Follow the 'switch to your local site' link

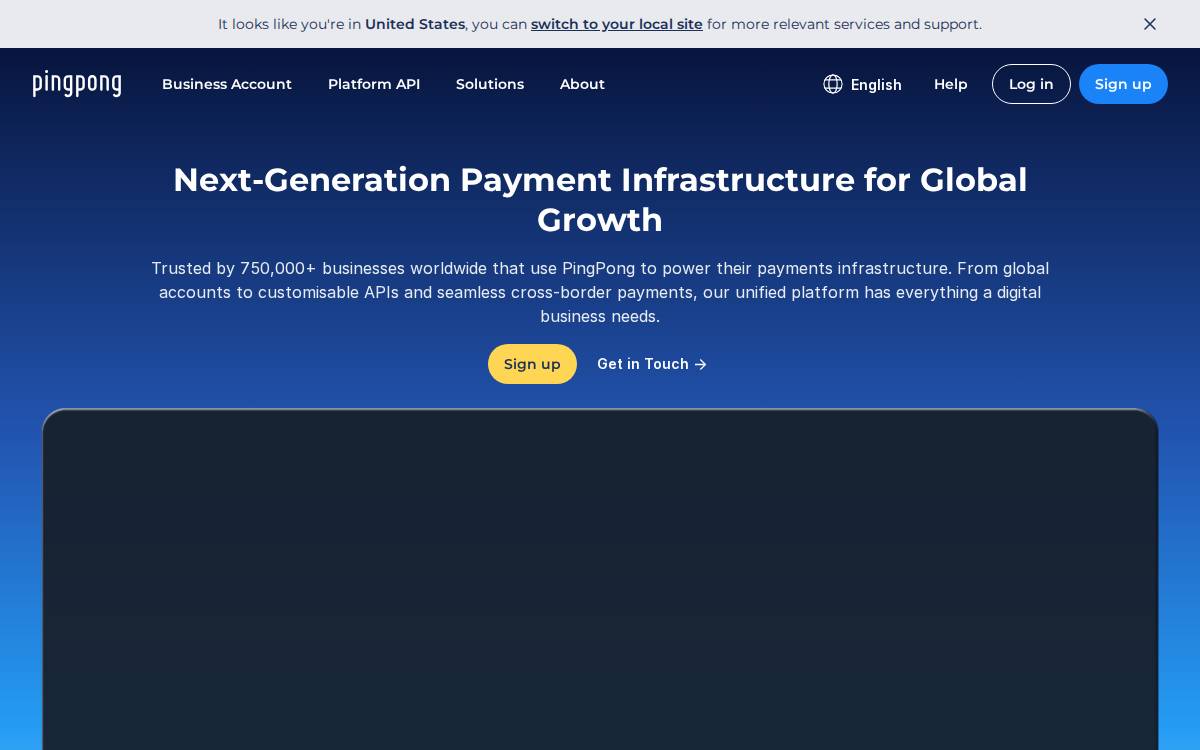pos(617,24)
